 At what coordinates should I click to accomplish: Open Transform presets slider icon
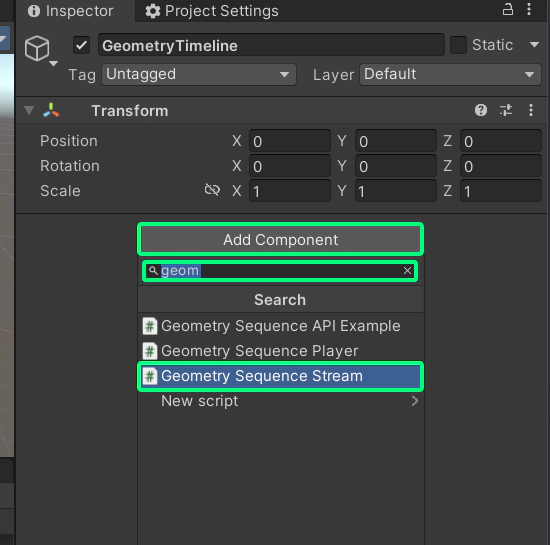coord(505,110)
